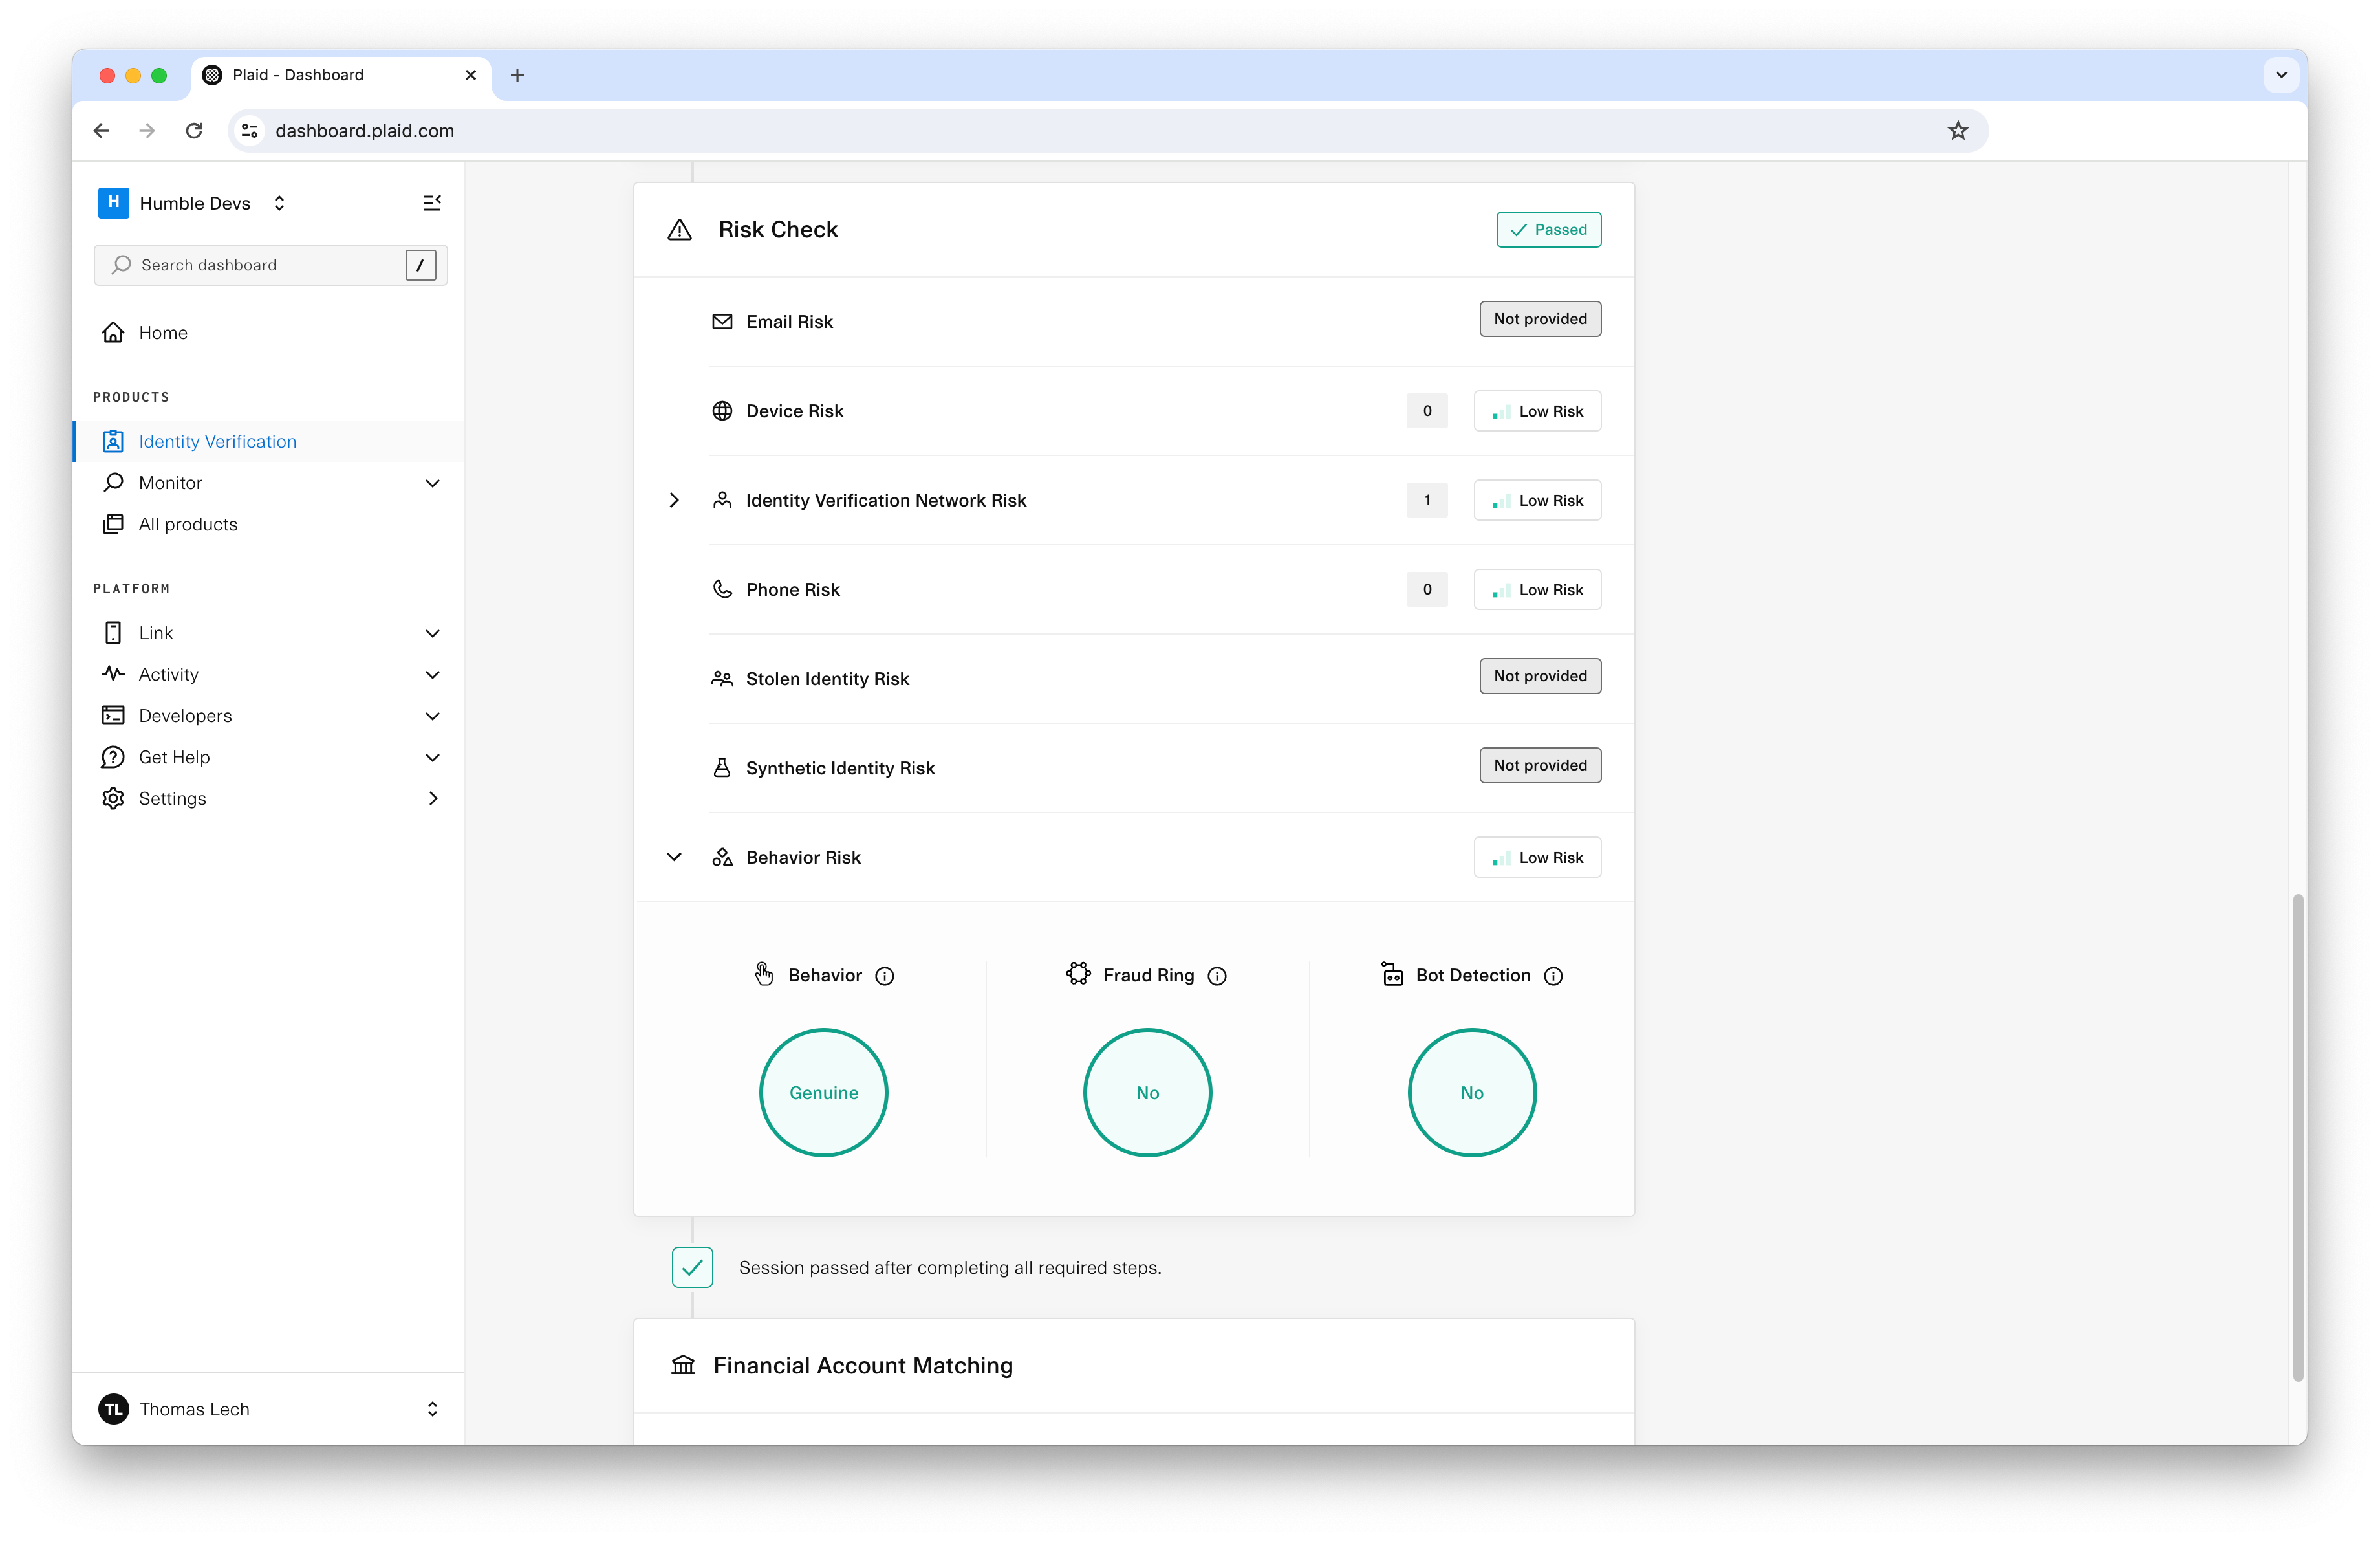Click the Device Risk score 0
The height and width of the screenshot is (1541, 2380).
click(x=1427, y=411)
